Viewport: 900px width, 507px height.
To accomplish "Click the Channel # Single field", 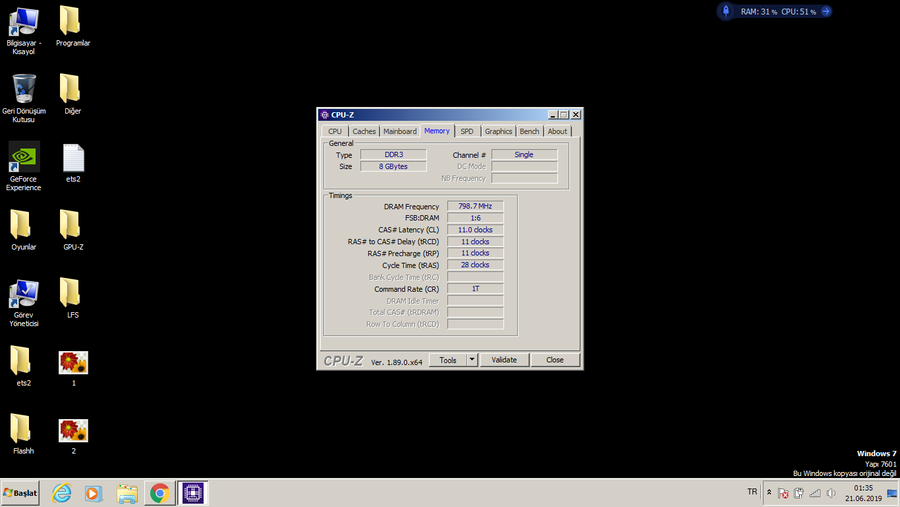I will (x=524, y=154).
